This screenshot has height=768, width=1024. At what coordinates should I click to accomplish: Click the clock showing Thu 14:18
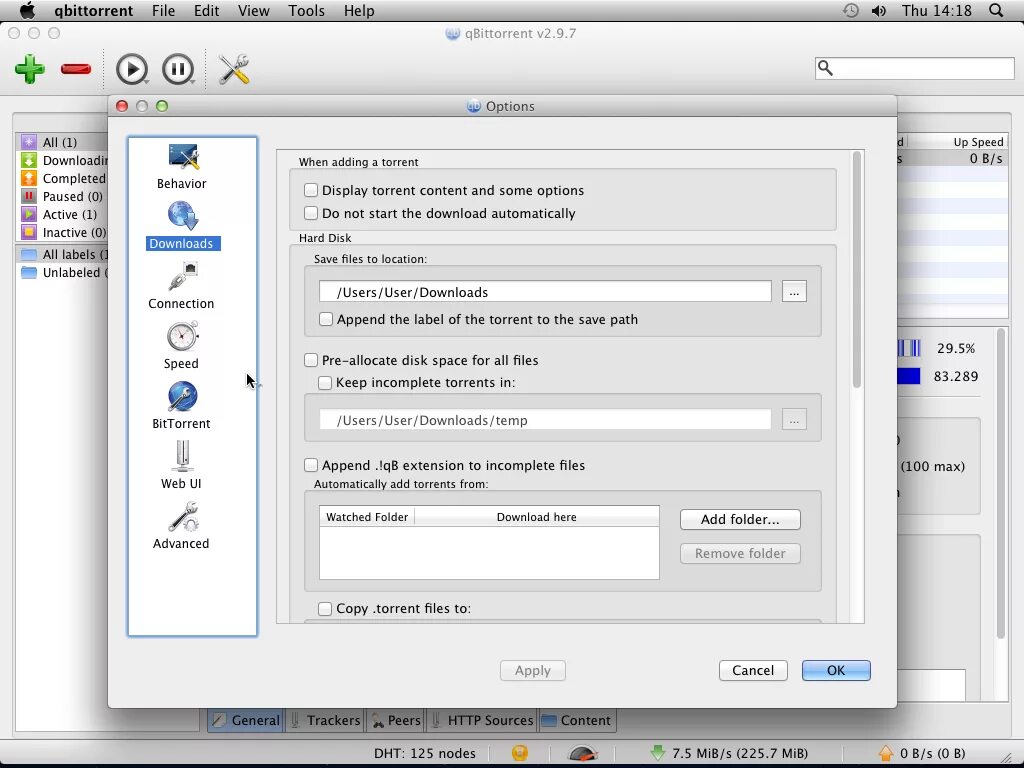pyautogui.click(x=936, y=10)
